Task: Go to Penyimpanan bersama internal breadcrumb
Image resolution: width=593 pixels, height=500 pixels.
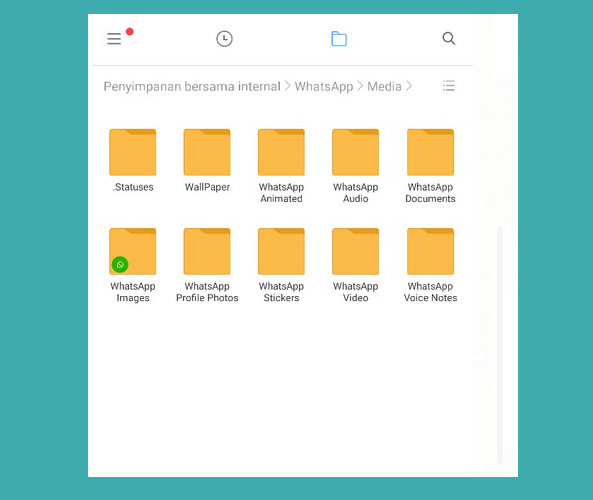Action: pos(192,87)
